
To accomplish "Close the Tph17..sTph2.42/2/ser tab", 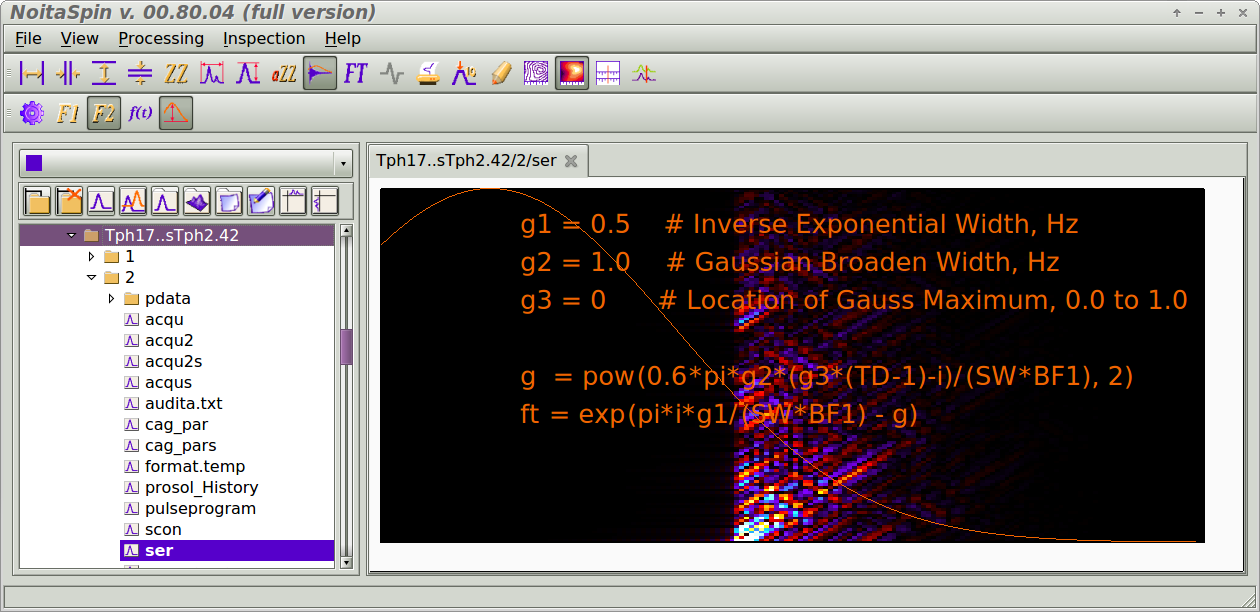I will coord(571,160).
